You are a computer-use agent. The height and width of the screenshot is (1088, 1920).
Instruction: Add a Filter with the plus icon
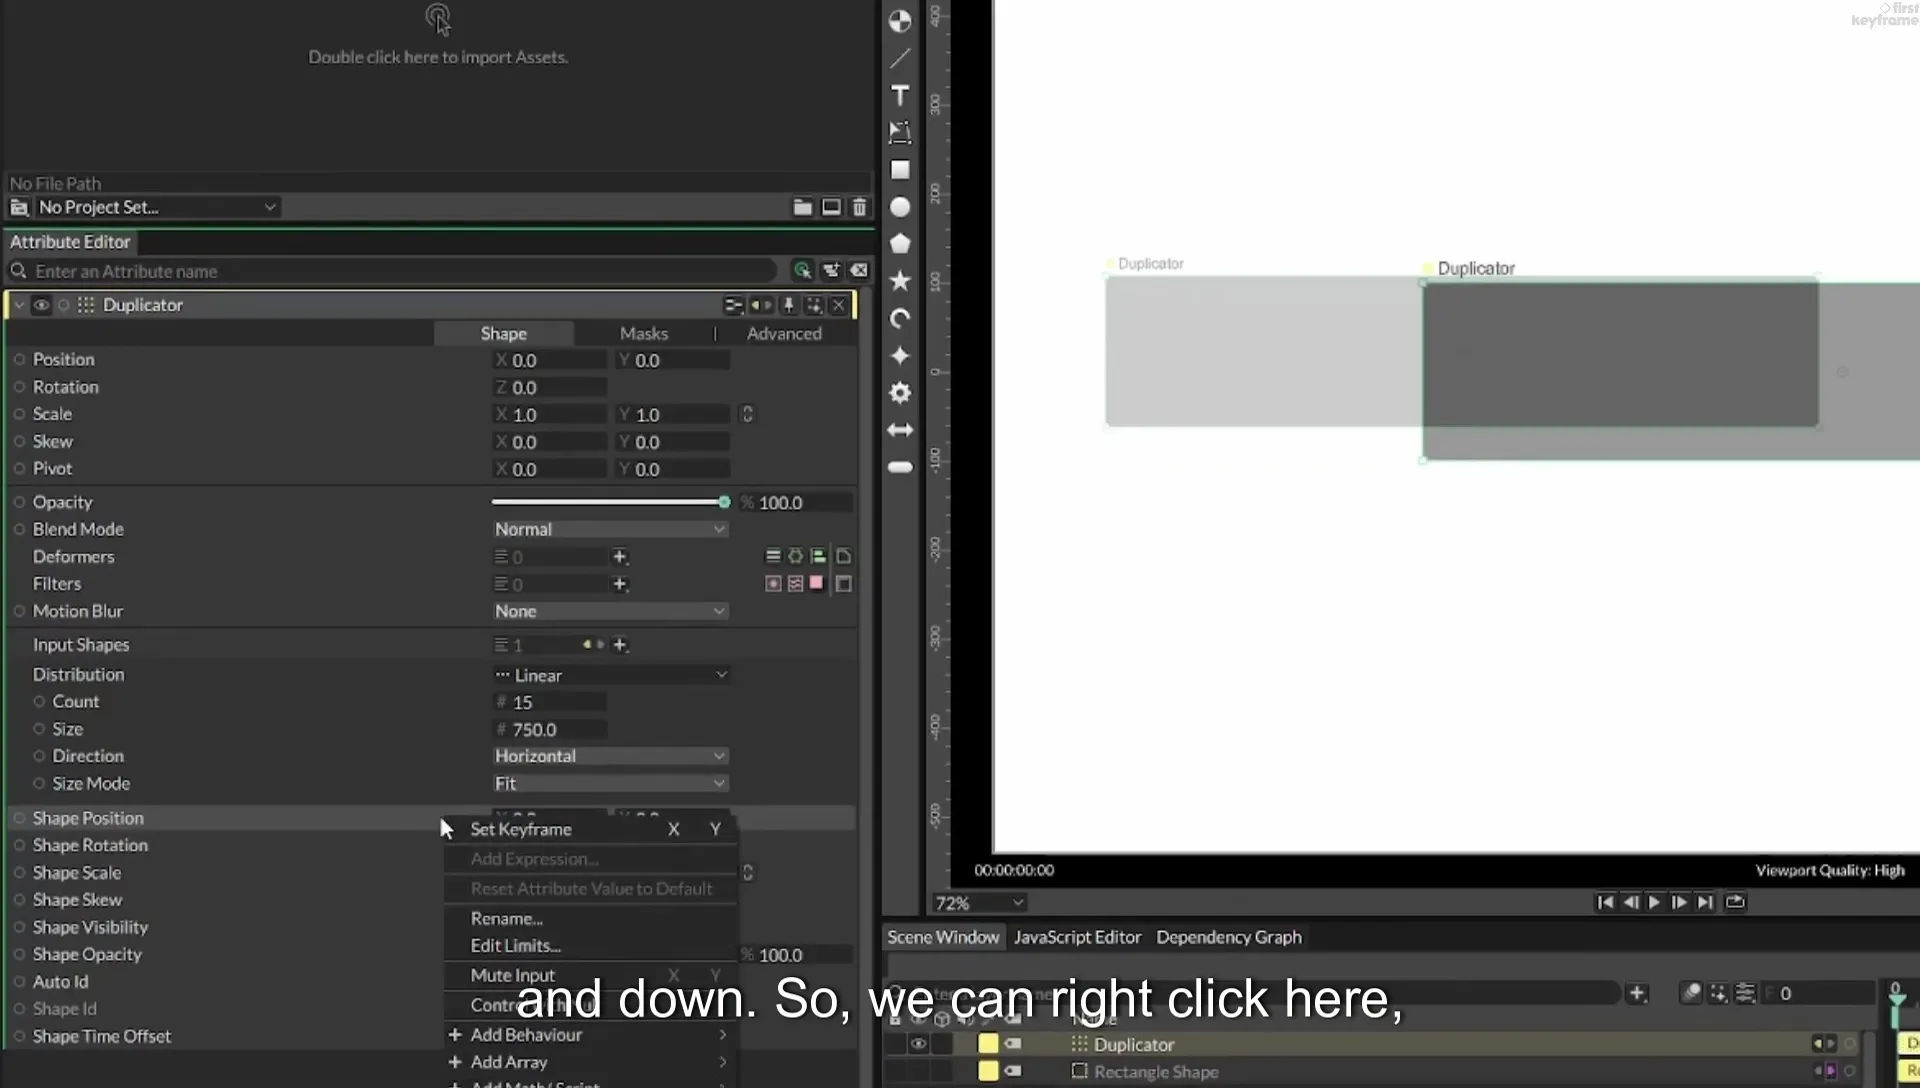(x=620, y=584)
